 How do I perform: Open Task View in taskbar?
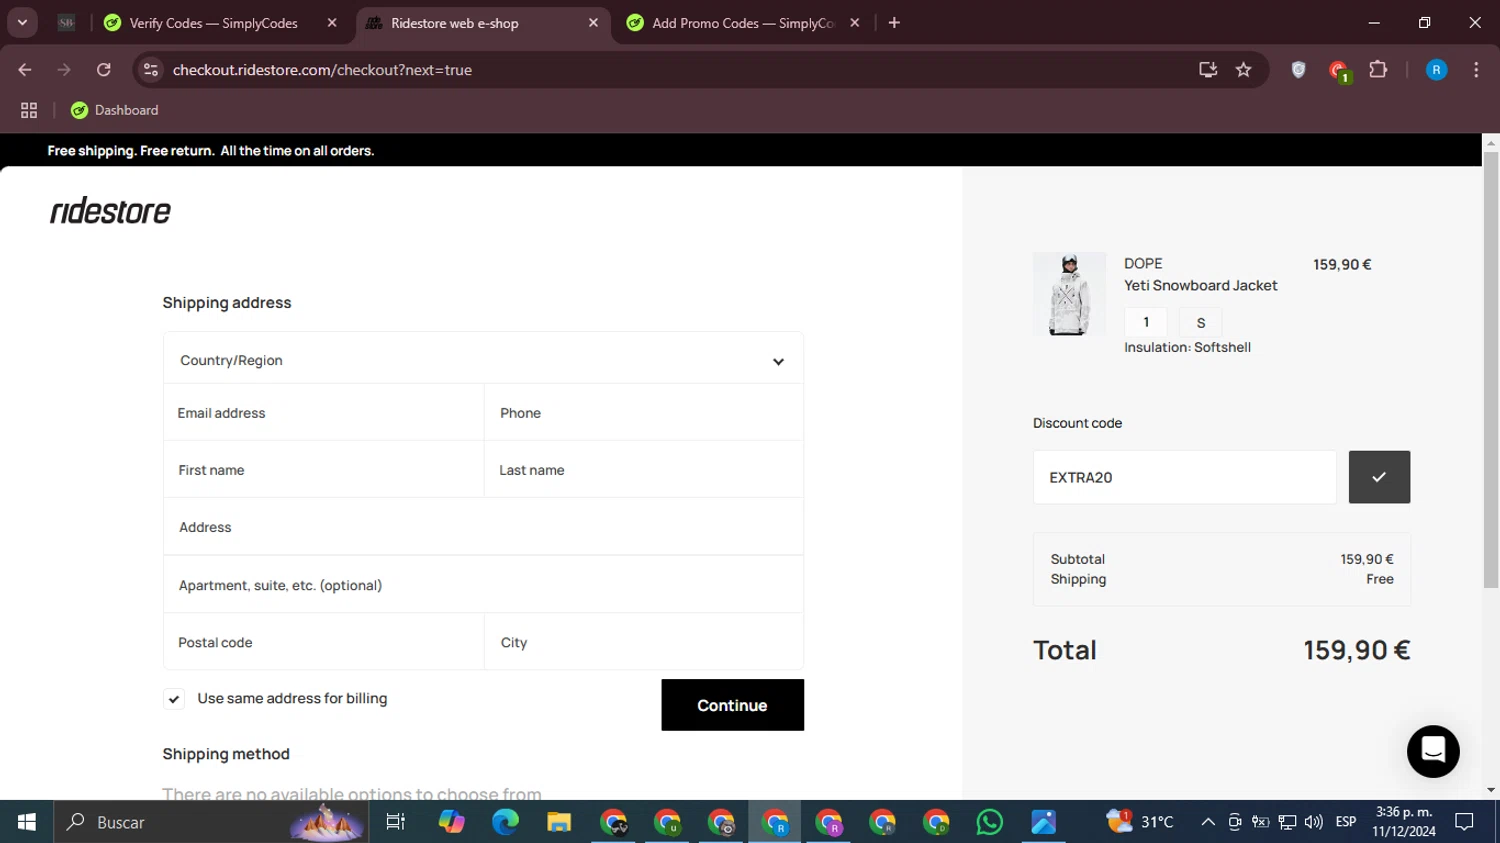pyautogui.click(x=396, y=822)
